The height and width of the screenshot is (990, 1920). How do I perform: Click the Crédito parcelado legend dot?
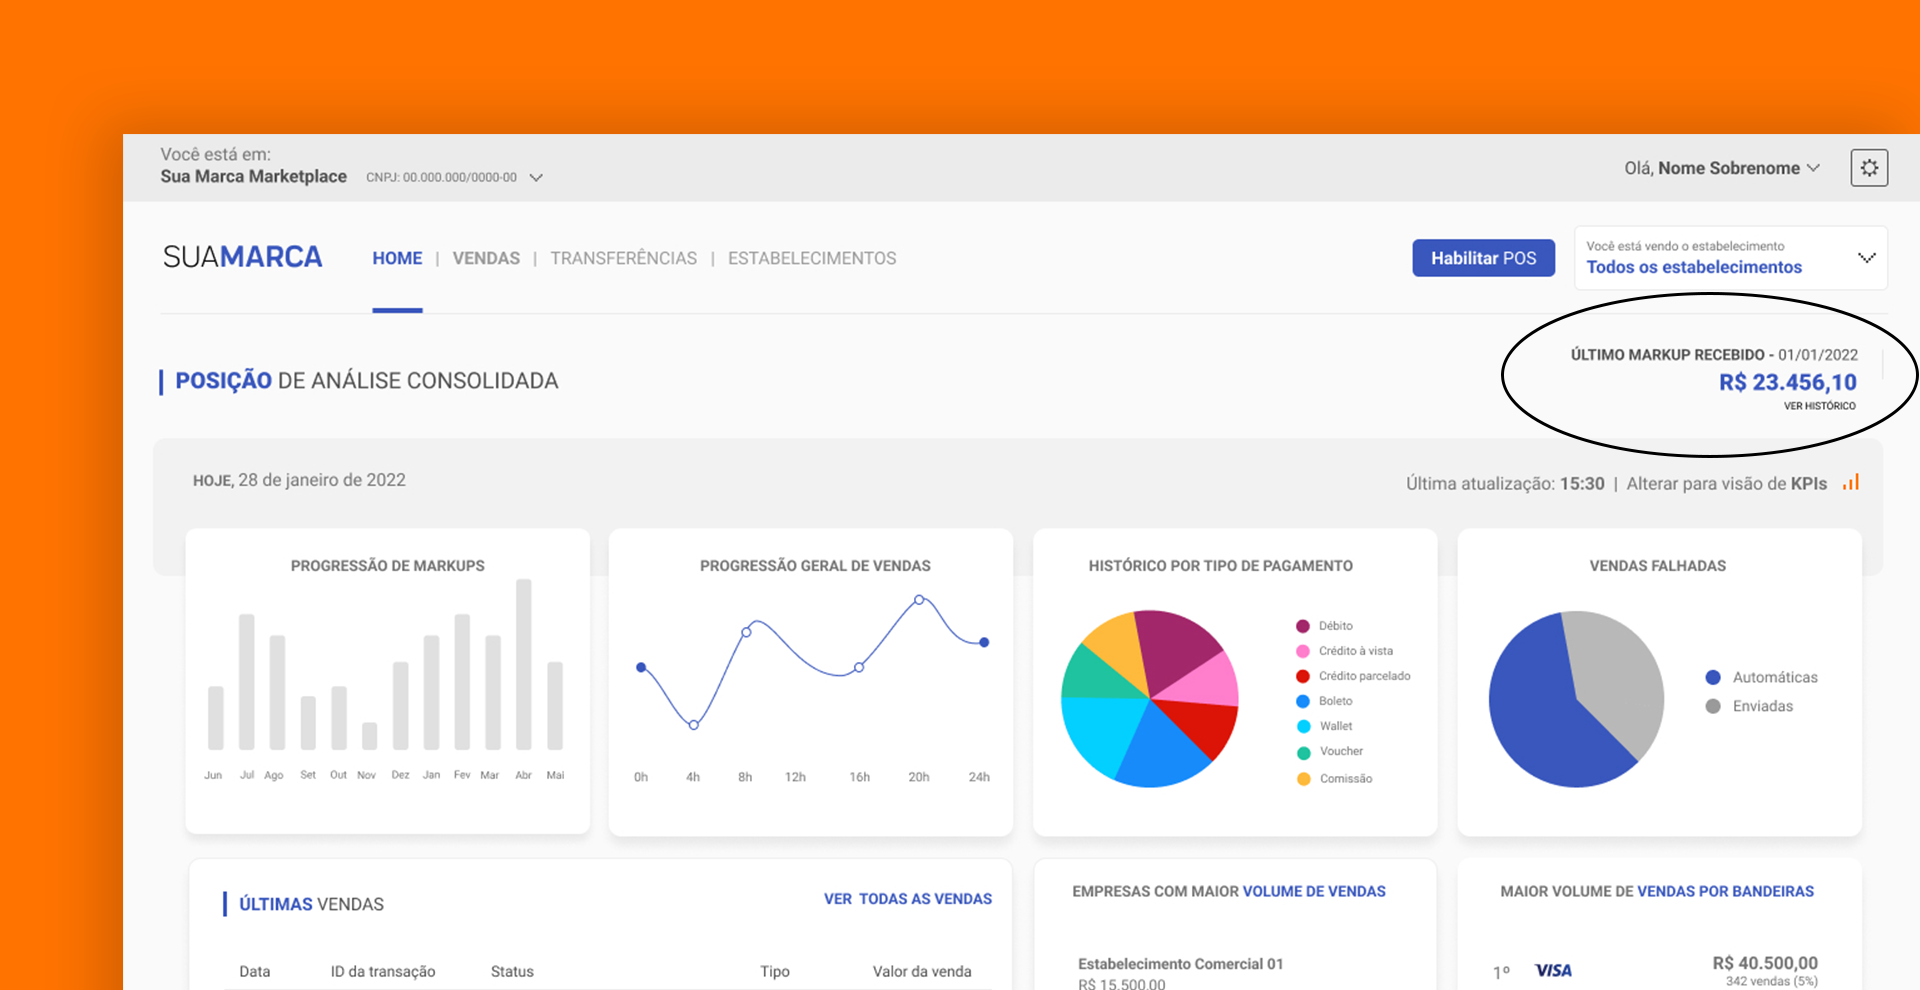pos(1303,676)
